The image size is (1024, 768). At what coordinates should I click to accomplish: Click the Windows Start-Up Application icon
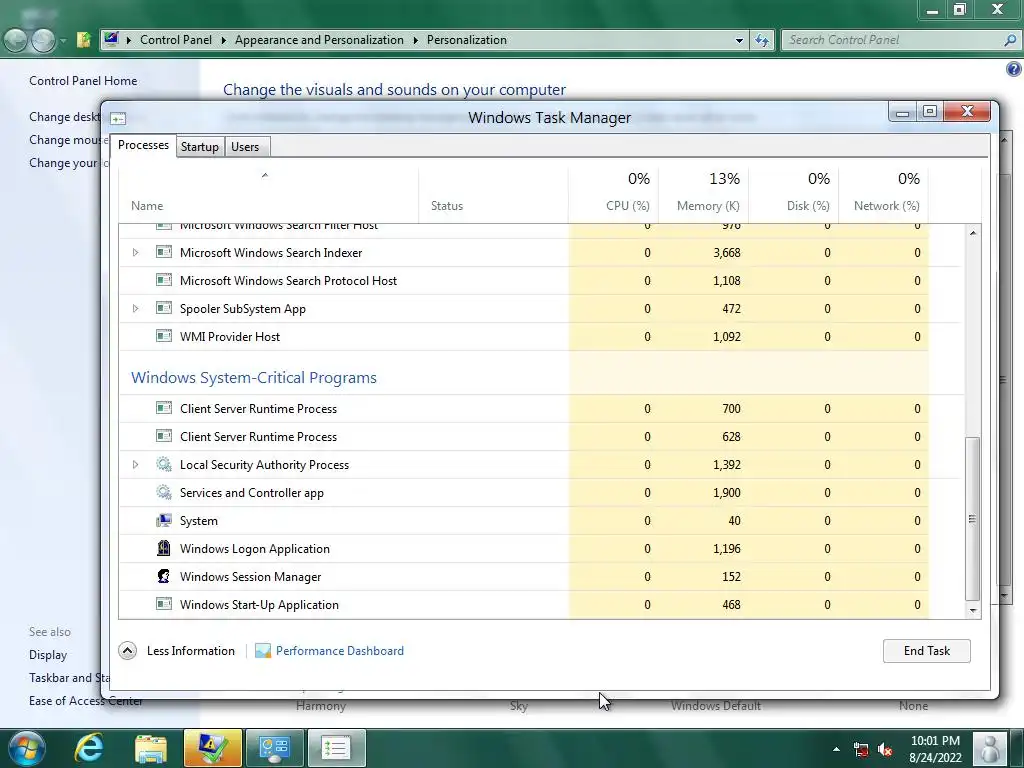164,604
